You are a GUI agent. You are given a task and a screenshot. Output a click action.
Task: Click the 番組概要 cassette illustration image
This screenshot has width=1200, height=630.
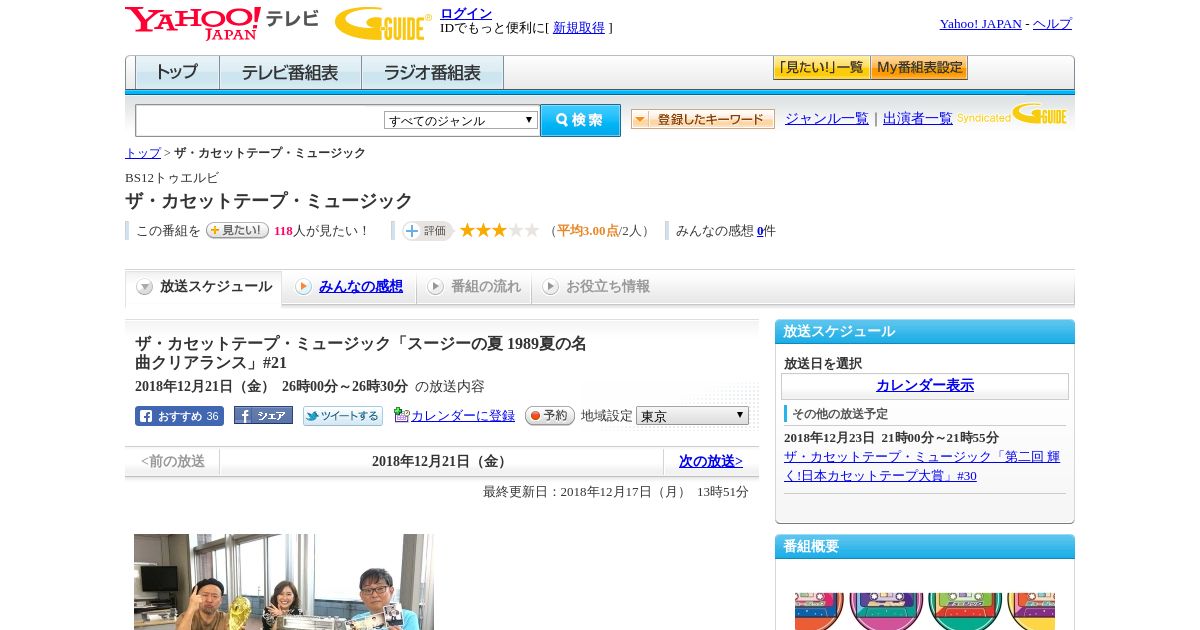click(x=925, y=611)
